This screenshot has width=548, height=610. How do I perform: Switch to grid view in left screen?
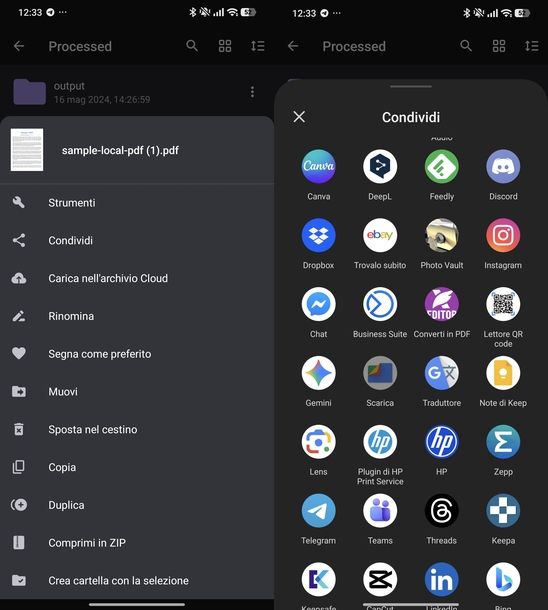(225, 46)
